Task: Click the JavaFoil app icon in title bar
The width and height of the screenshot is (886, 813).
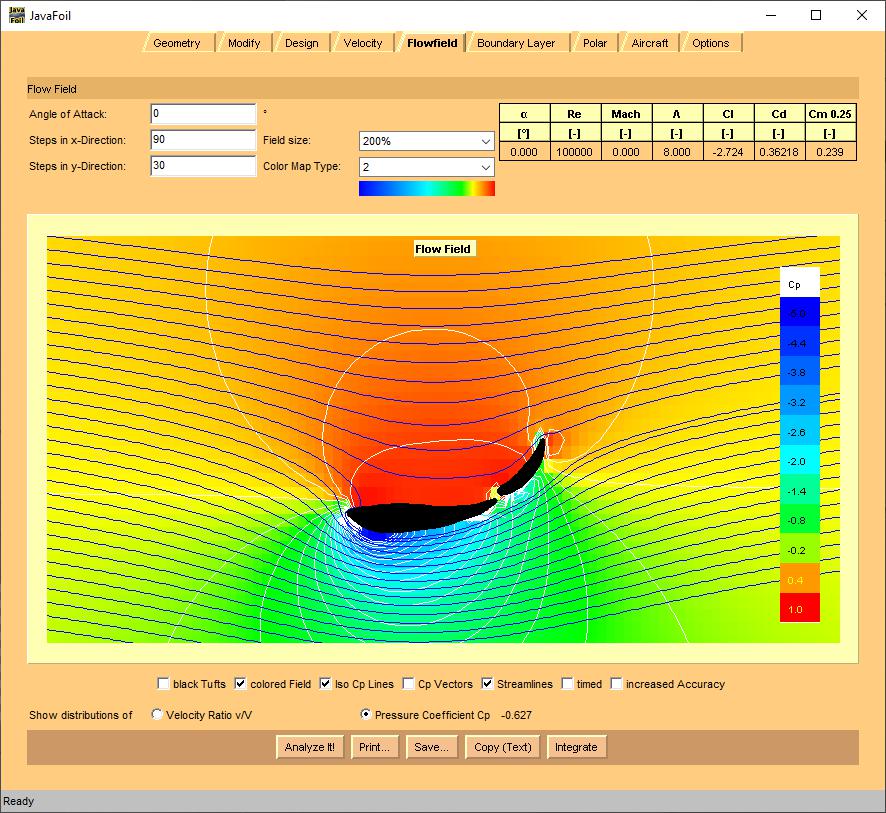Action: tap(16, 15)
